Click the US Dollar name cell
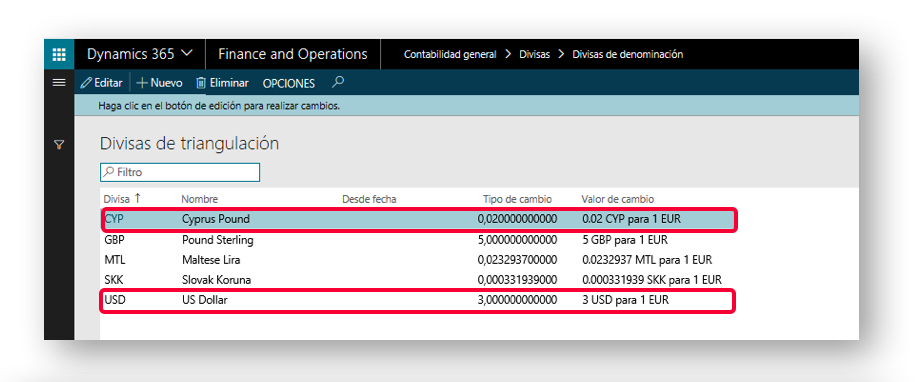919x382 pixels. [x=204, y=301]
